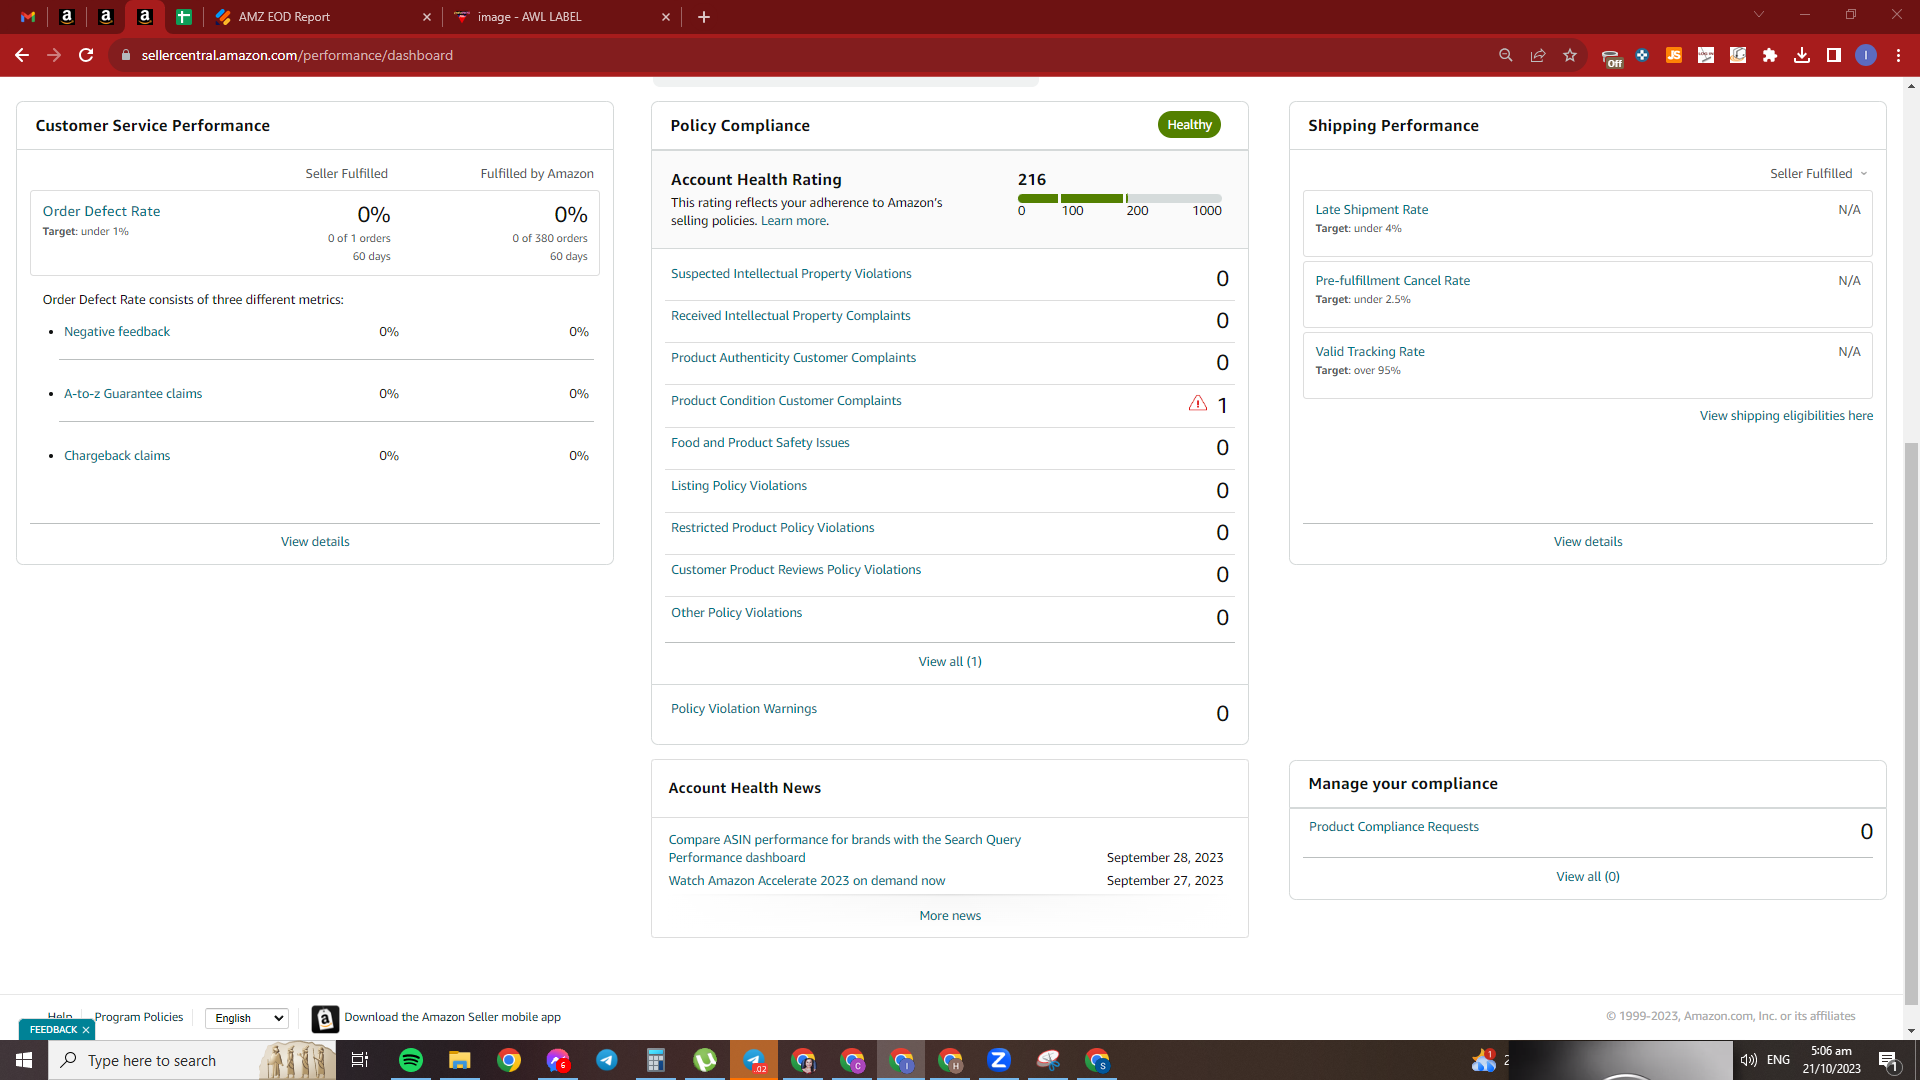The image size is (1920, 1080).
Task: Open Restricted Product Policy Violations
Action: click(x=772, y=528)
